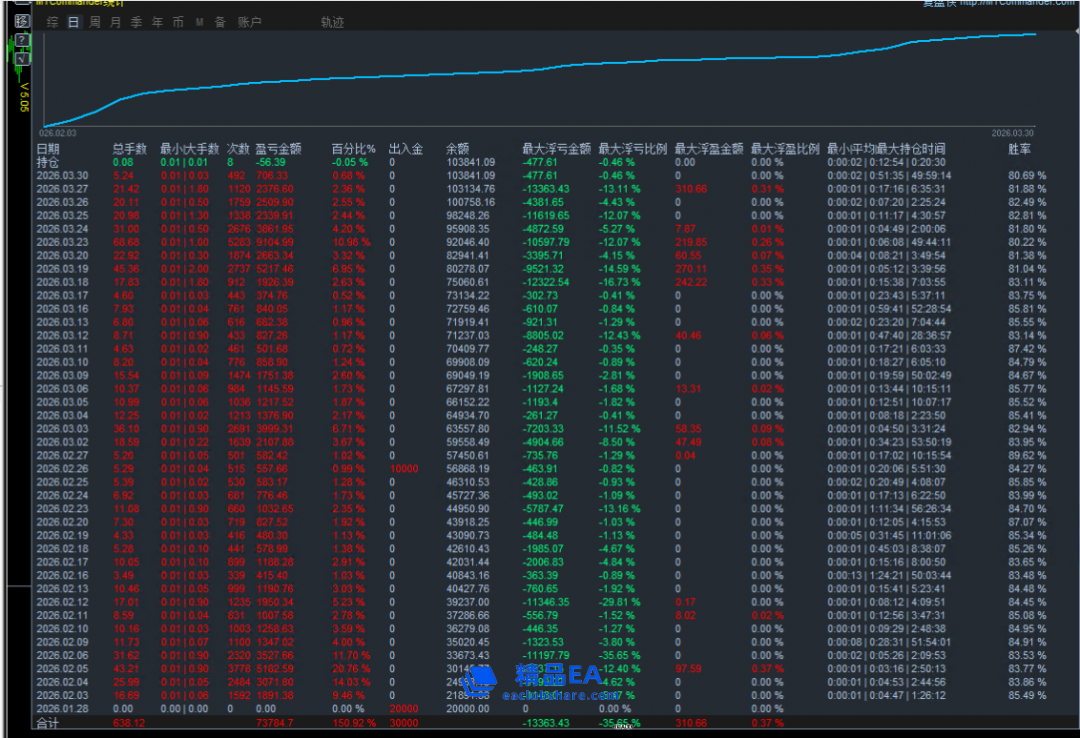
Task: Open the 币 currency tab
Action: point(178,21)
